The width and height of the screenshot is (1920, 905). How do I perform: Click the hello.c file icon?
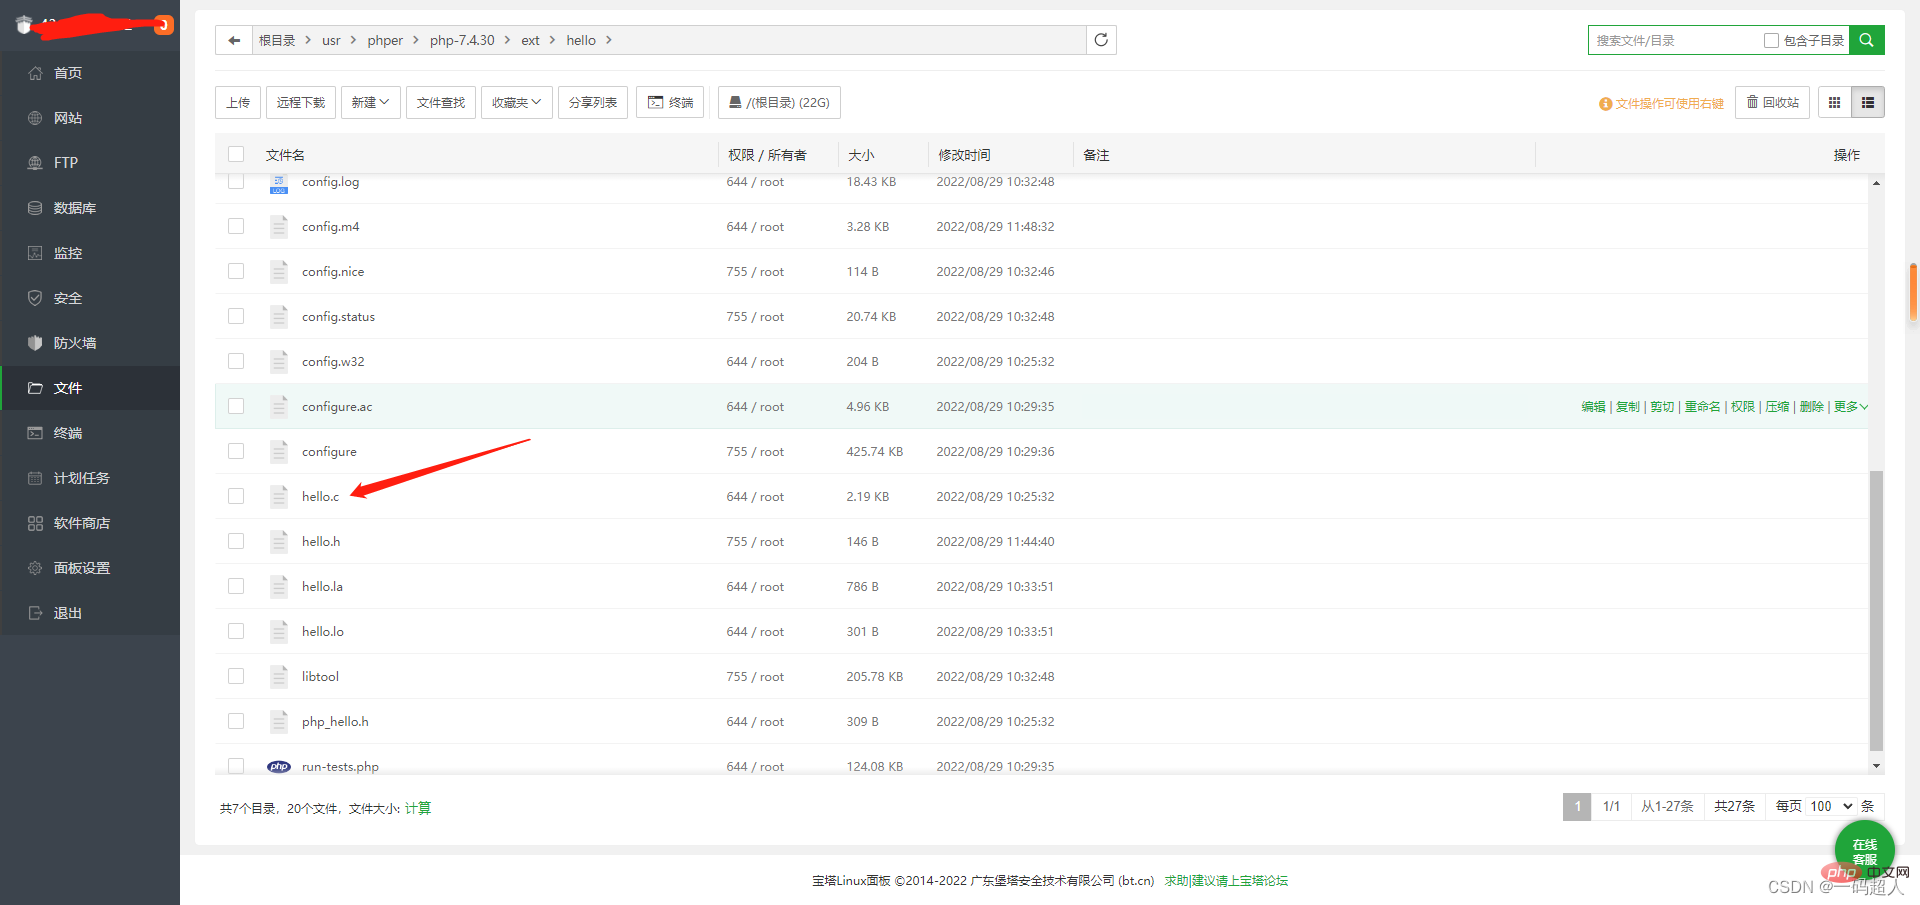[x=279, y=496]
